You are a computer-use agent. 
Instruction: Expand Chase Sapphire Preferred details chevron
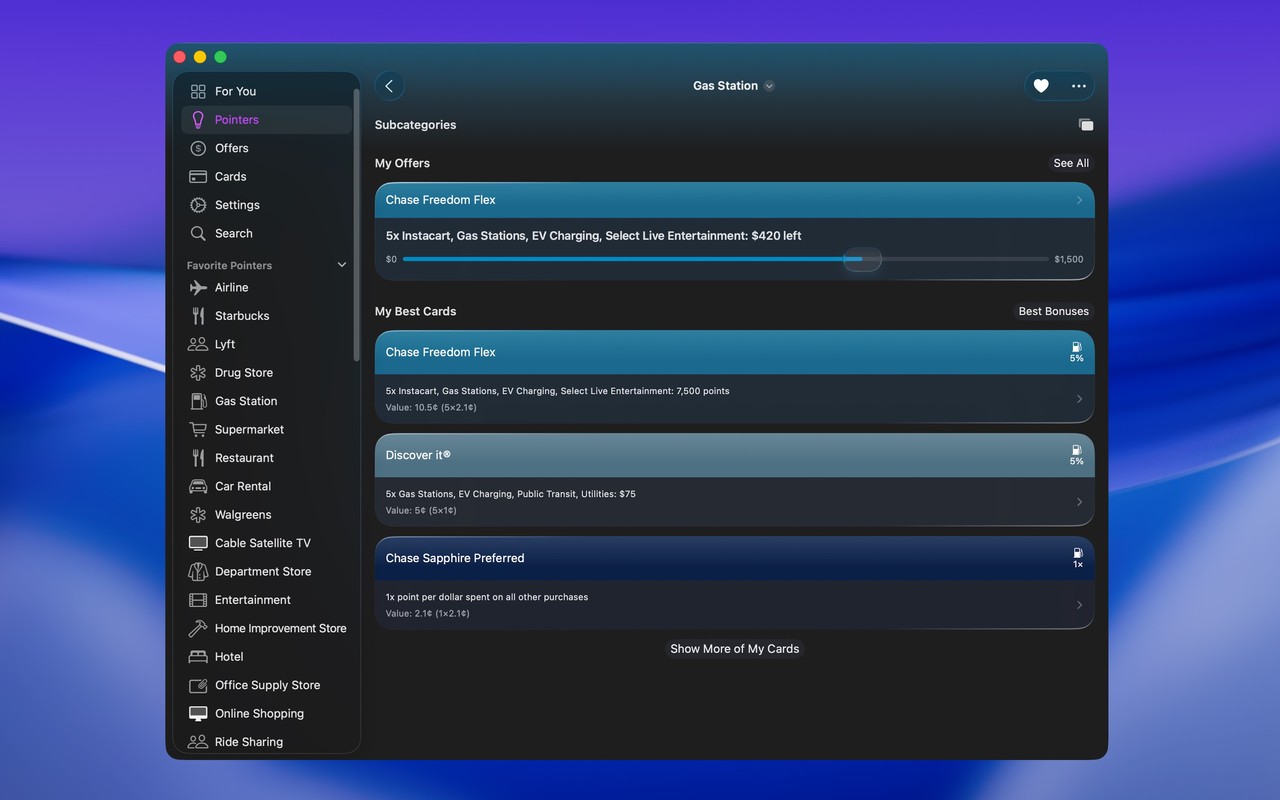1079,605
